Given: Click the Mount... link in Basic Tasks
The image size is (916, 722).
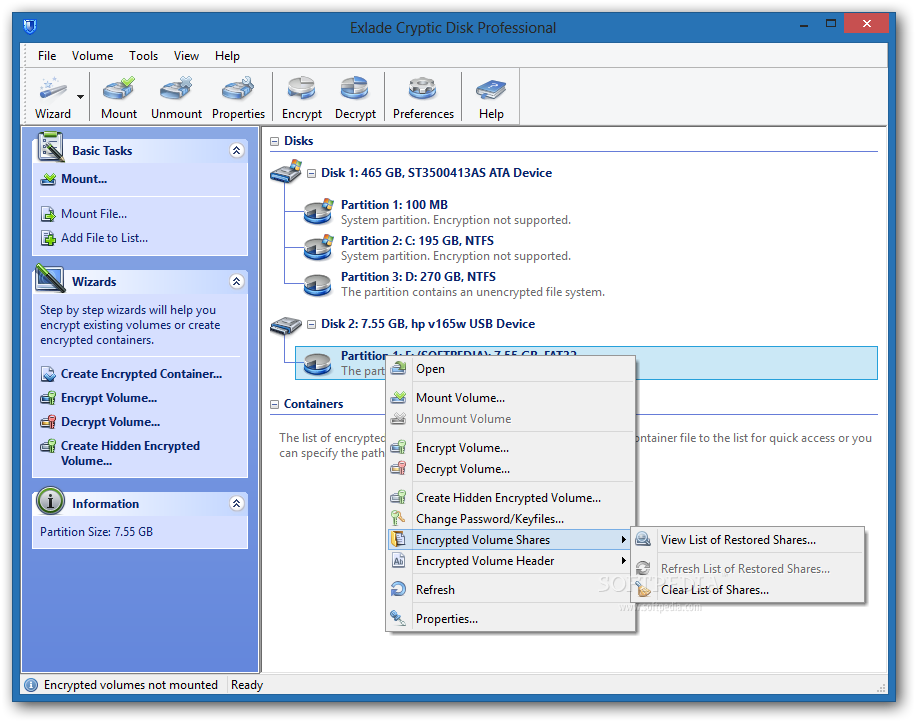Looking at the screenshot, I should coord(84,179).
